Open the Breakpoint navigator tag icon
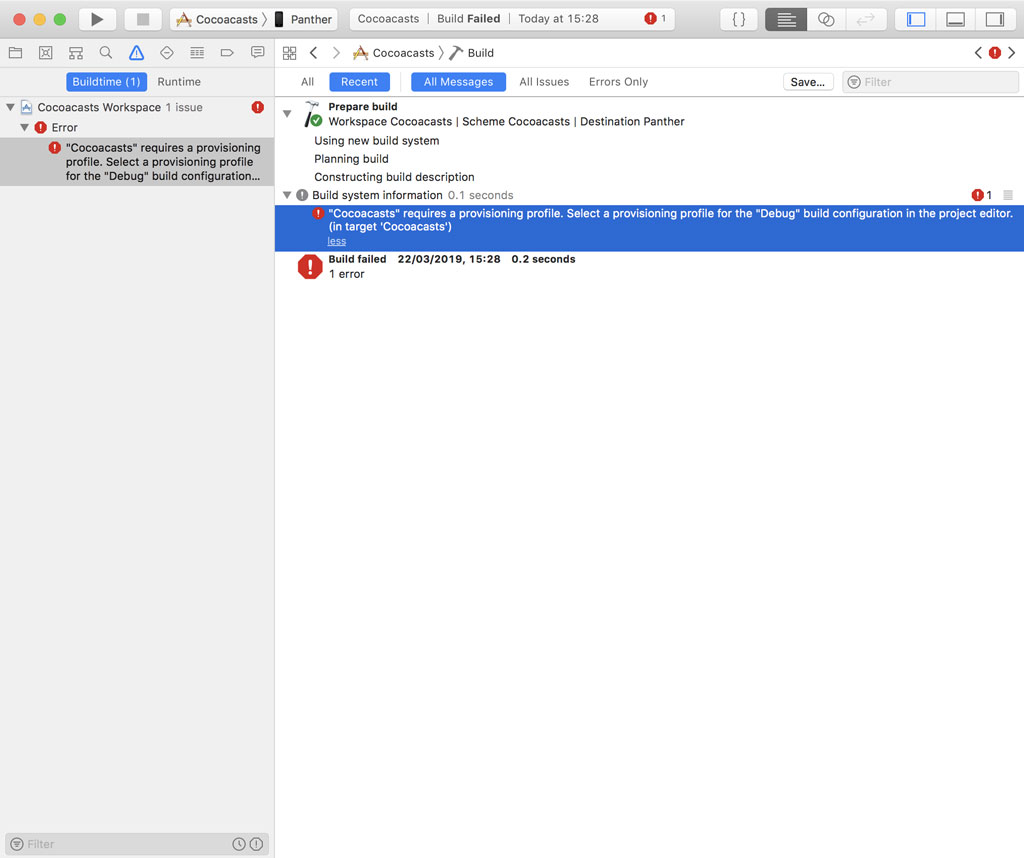 click(x=227, y=52)
